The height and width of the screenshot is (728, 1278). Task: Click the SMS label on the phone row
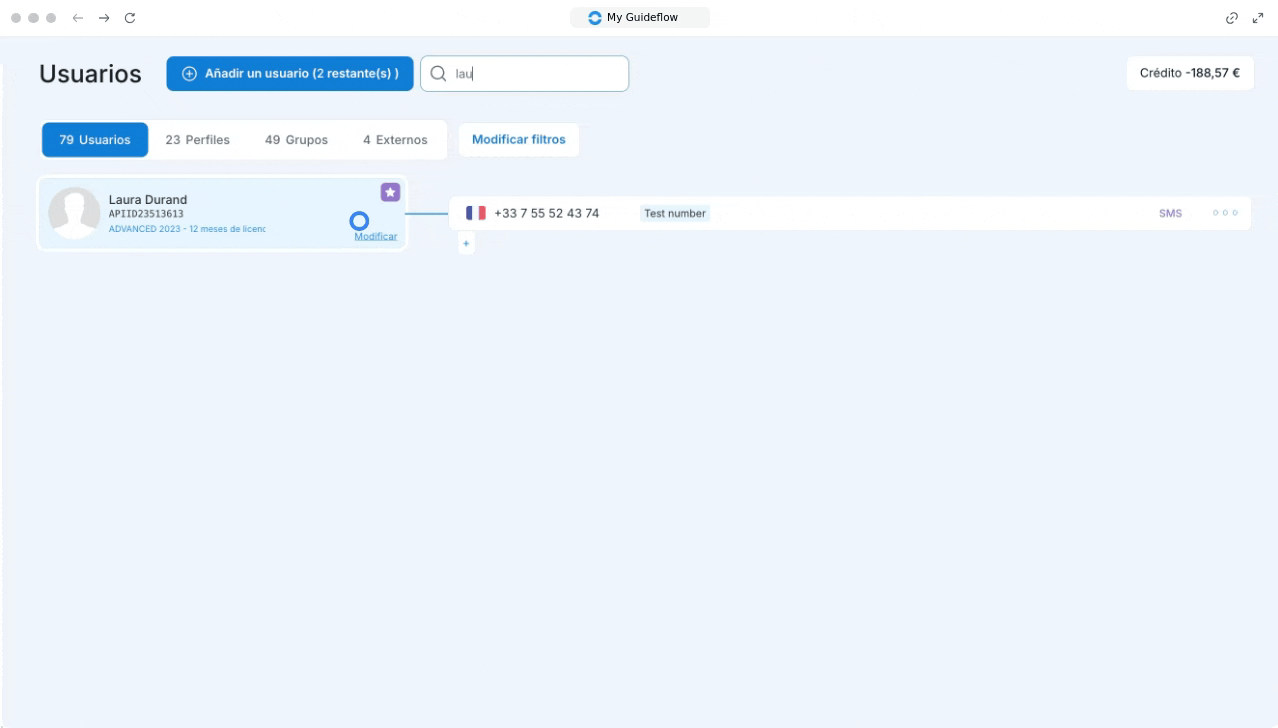coord(1170,213)
